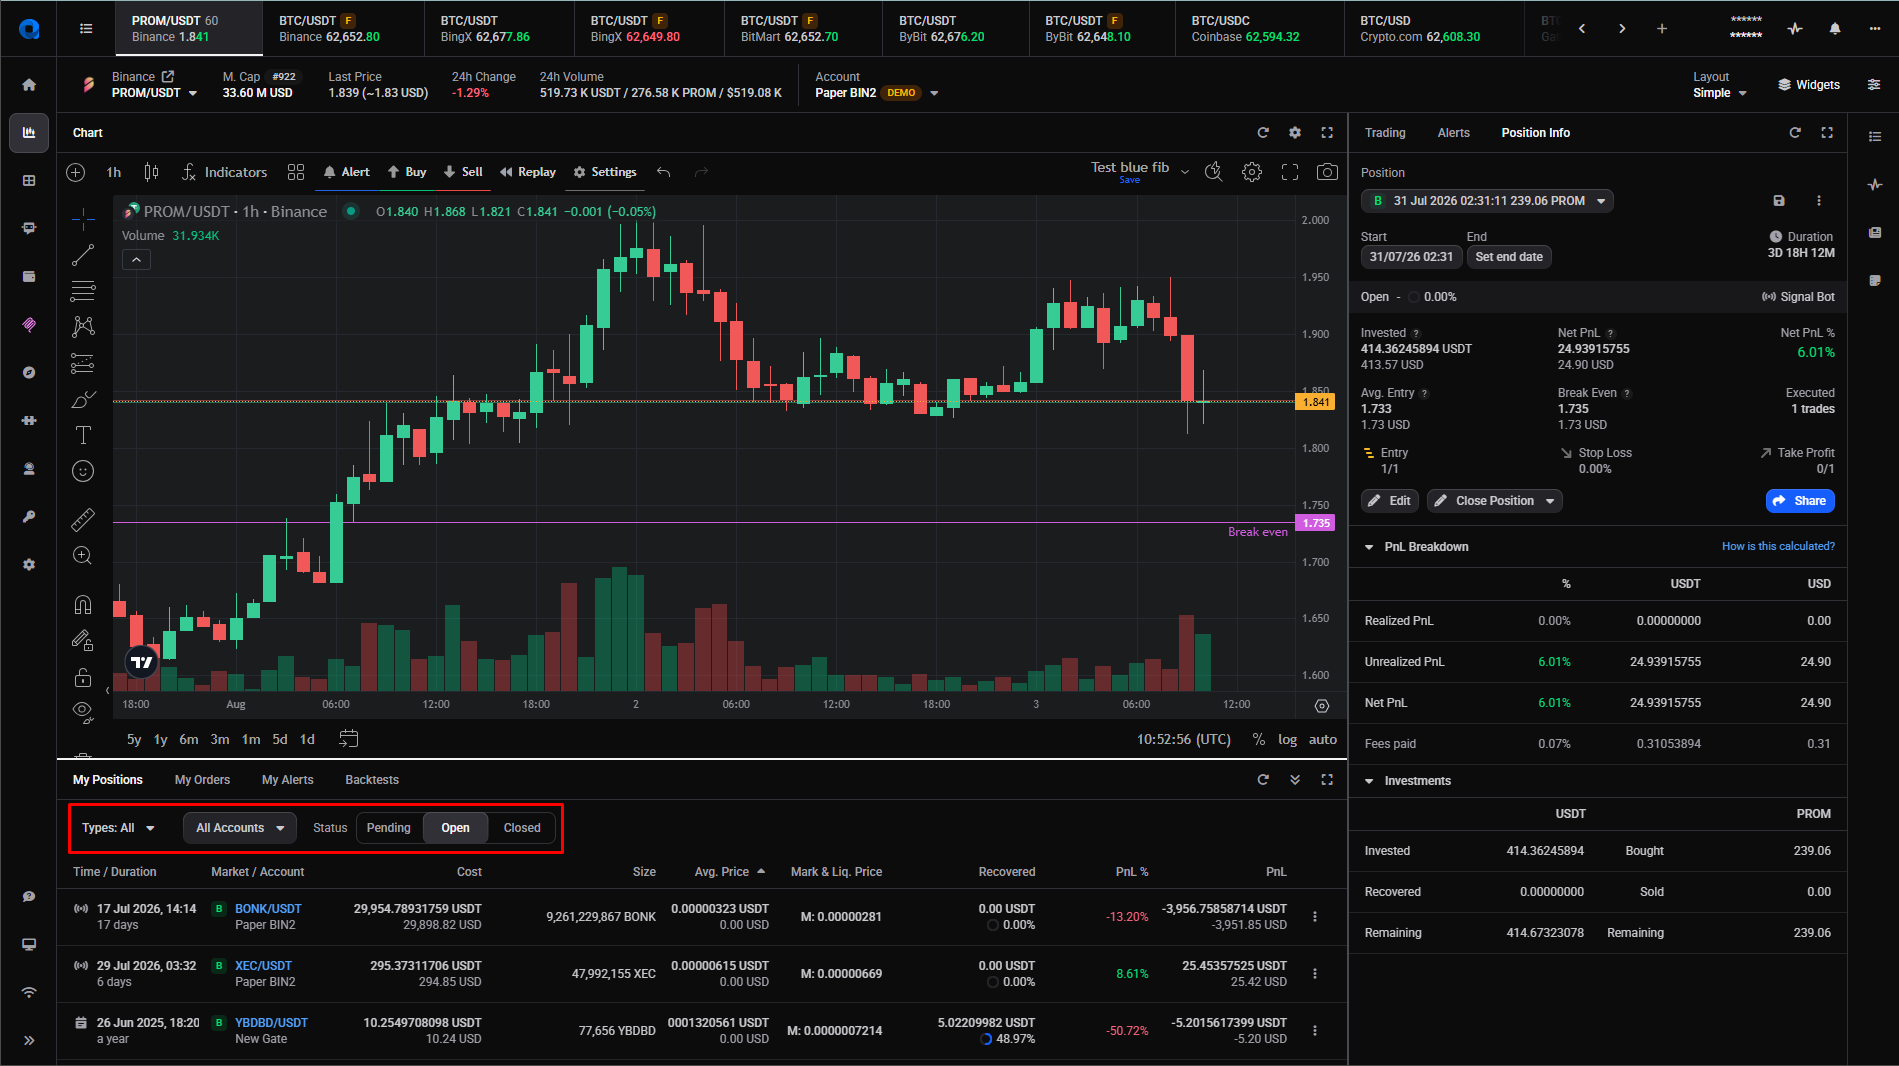Open the Paper BIN2 account dropdown
Viewport: 1899px width, 1066px height.
(x=877, y=93)
